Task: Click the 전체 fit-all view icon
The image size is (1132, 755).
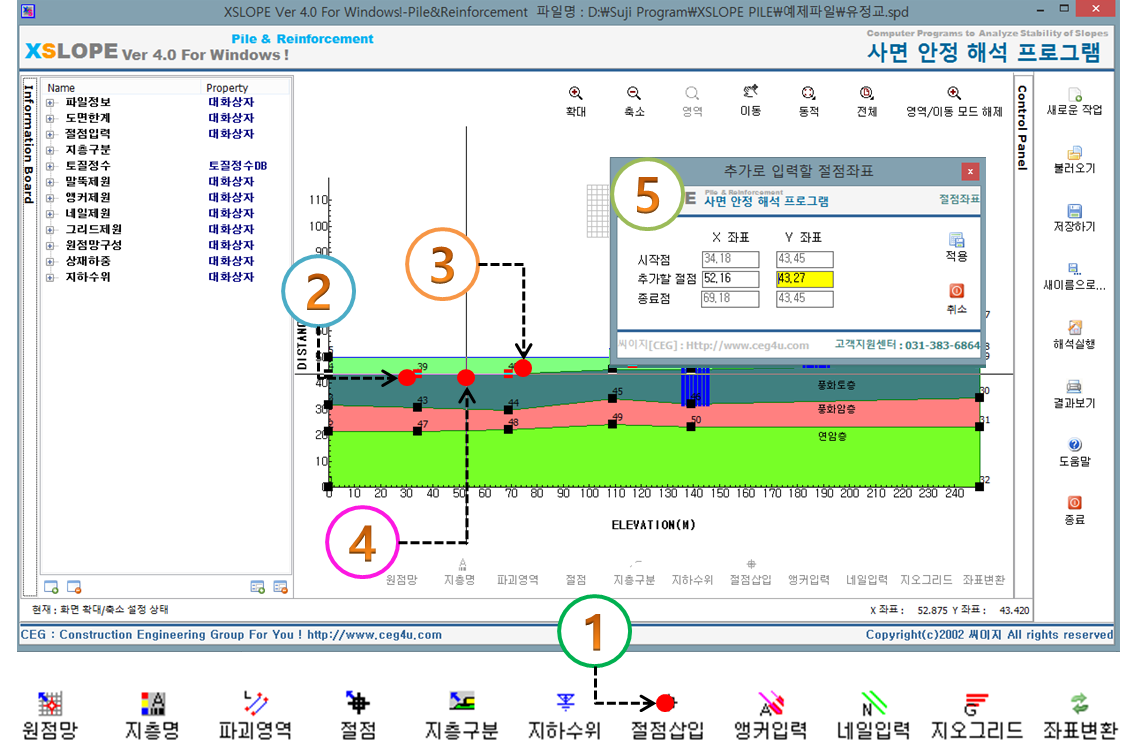Action: pos(866,93)
